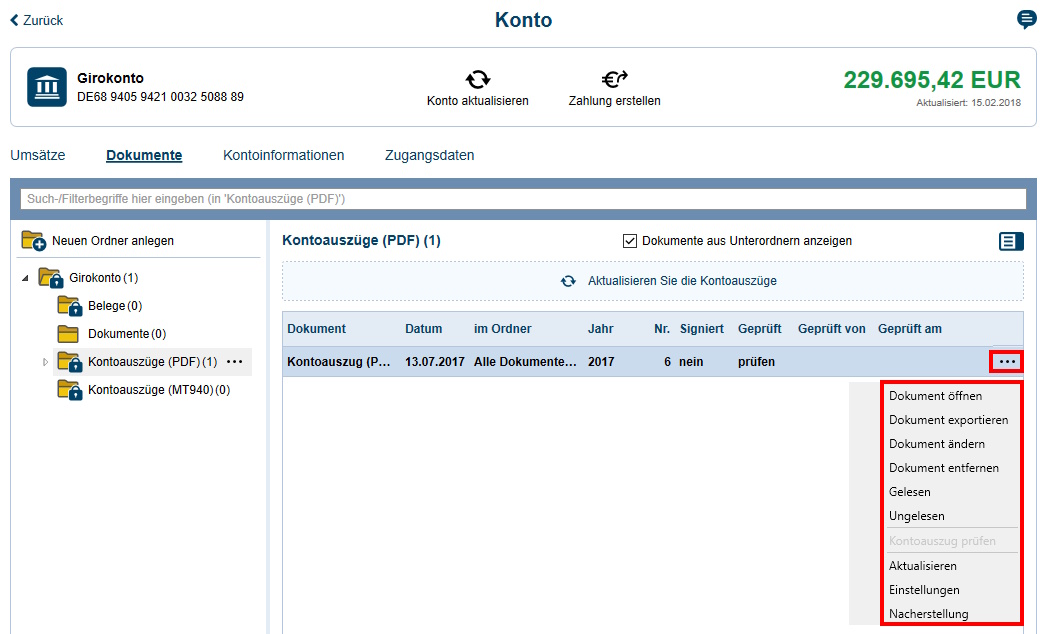1045x634 pixels.
Task: Switch to the Umsätze tab
Action: pyautogui.click(x=37, y=155)
